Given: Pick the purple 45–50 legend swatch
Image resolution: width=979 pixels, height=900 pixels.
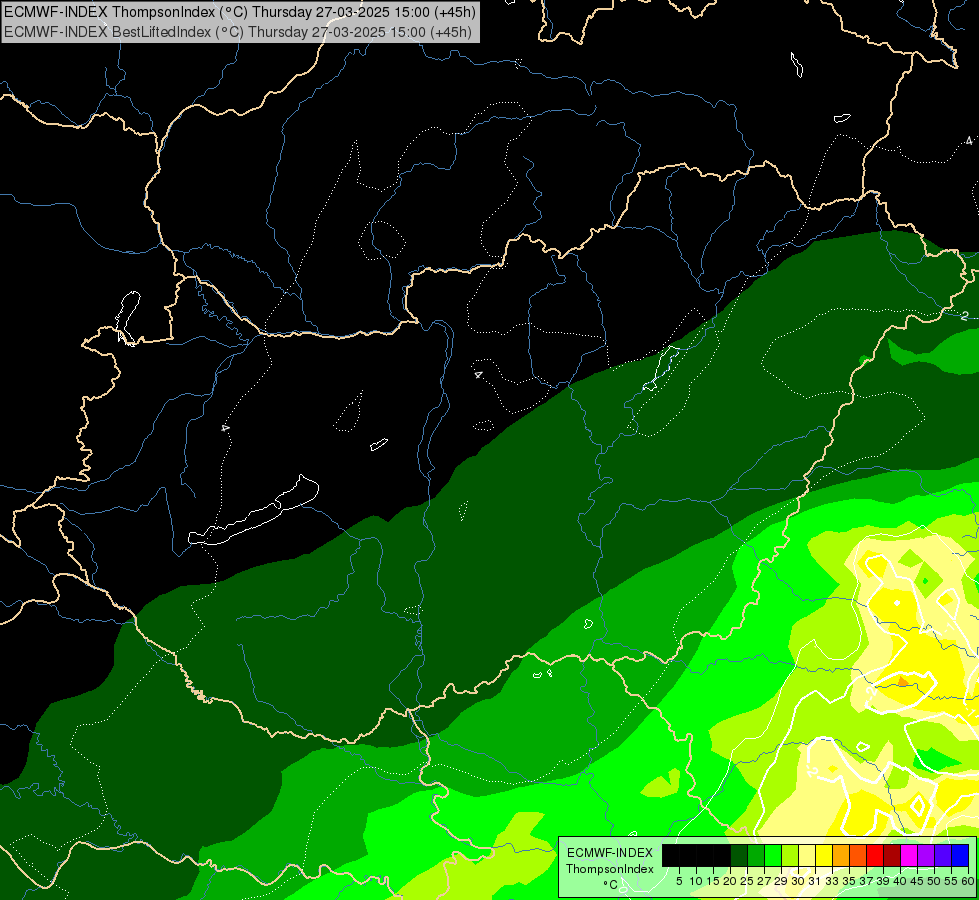Looking at the screenshot, I should click(x=926, y=855).
